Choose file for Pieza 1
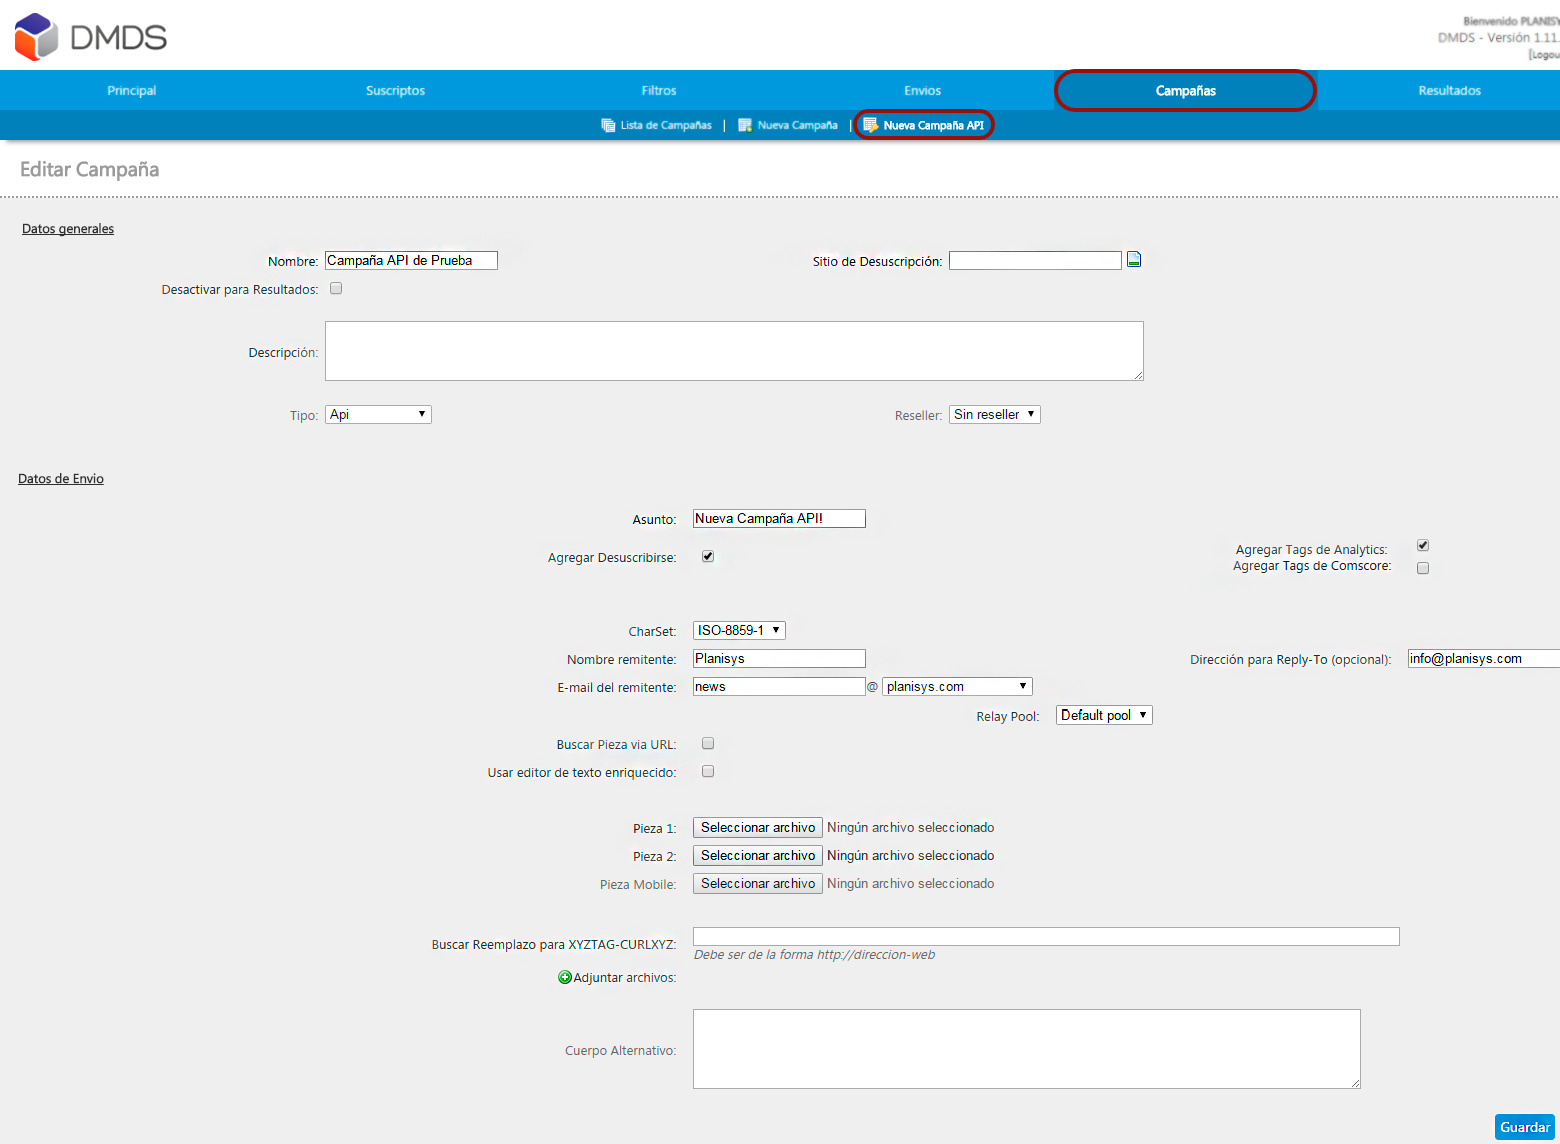 pyautogui.click(x=758, y=827)
